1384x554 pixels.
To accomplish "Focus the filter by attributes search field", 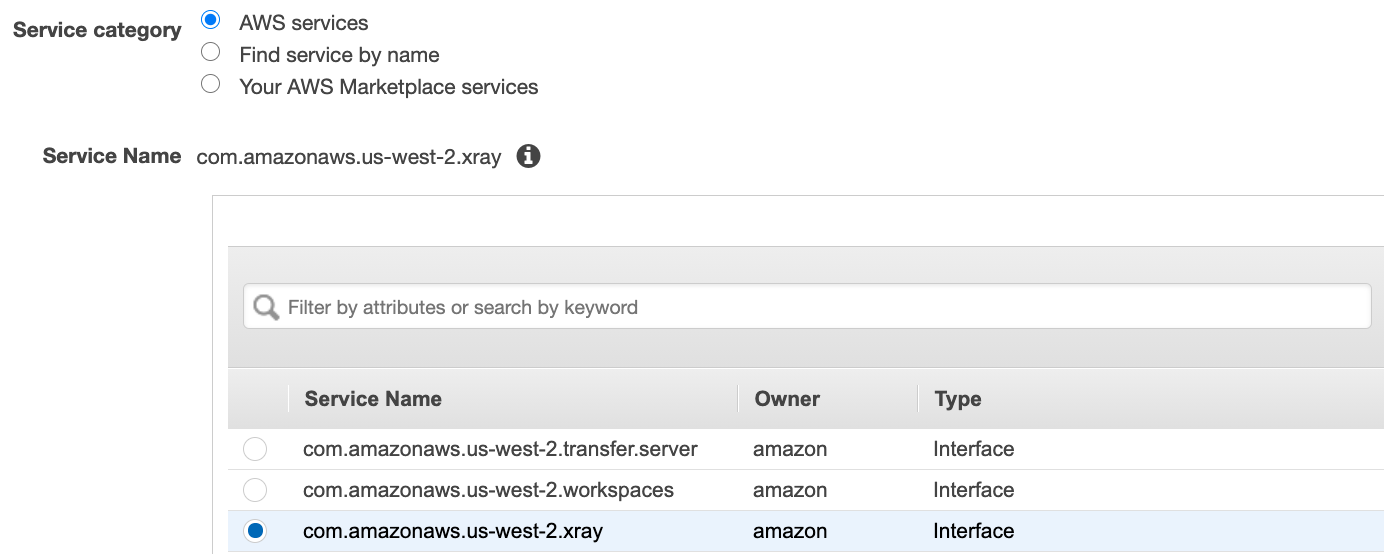I will pyautogui.click(x=820, y=307).
